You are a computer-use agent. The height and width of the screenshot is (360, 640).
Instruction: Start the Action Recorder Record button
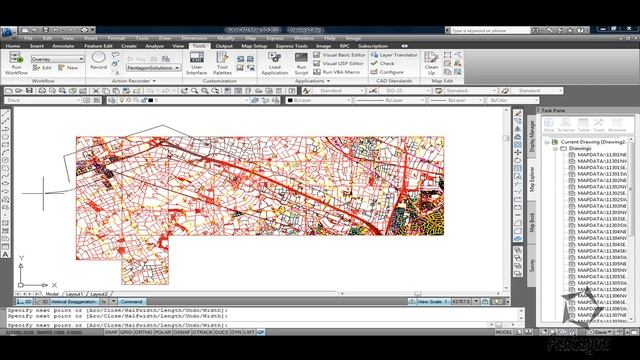(x=98, y=61)
